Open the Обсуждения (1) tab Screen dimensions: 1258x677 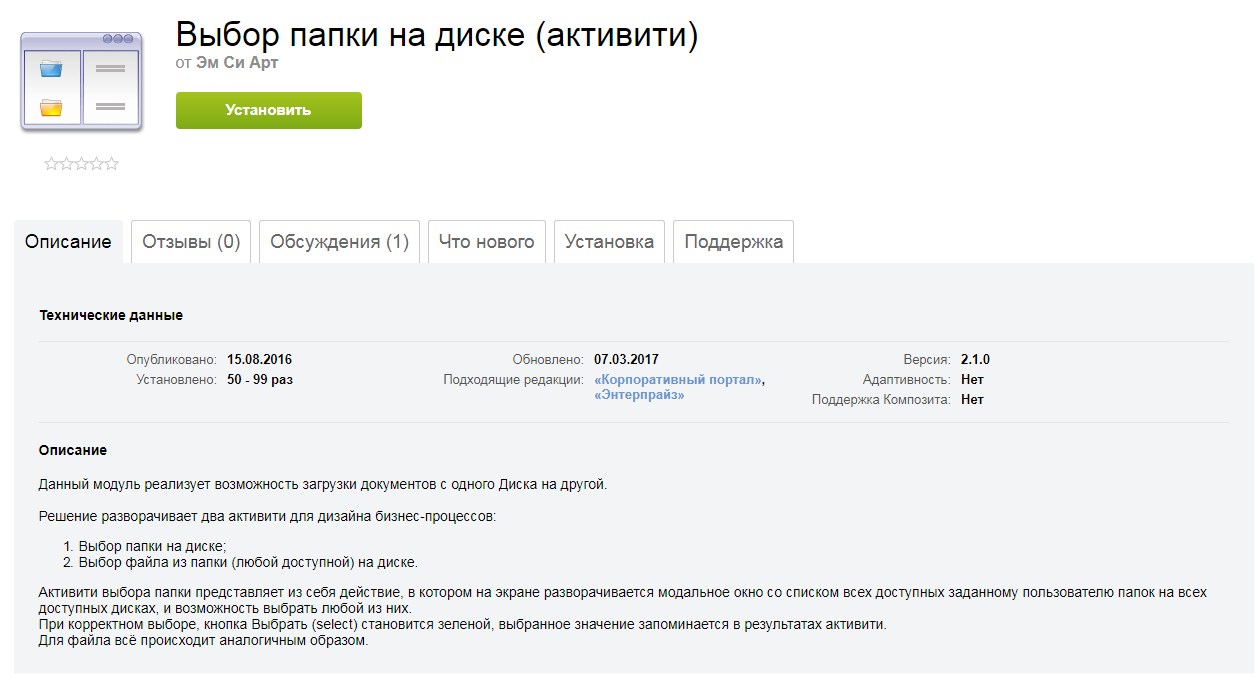click(x=339, y=241)
